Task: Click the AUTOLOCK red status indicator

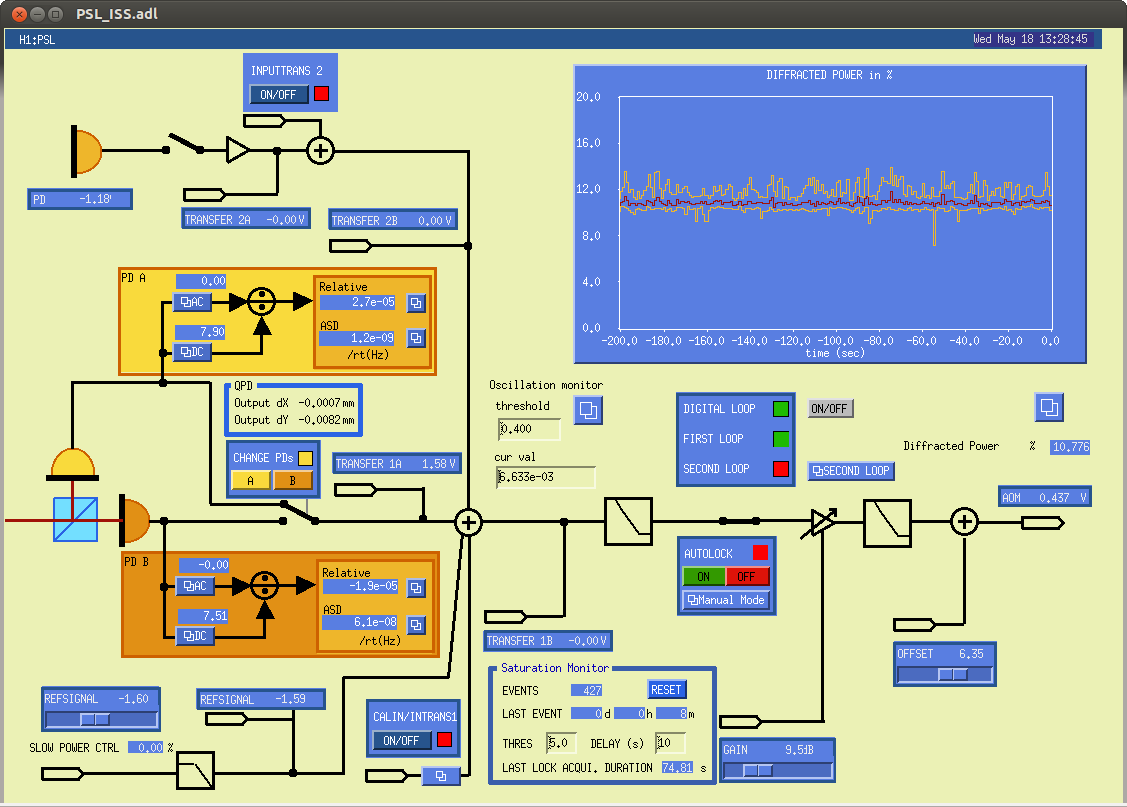Action: [x=760, y=553]
